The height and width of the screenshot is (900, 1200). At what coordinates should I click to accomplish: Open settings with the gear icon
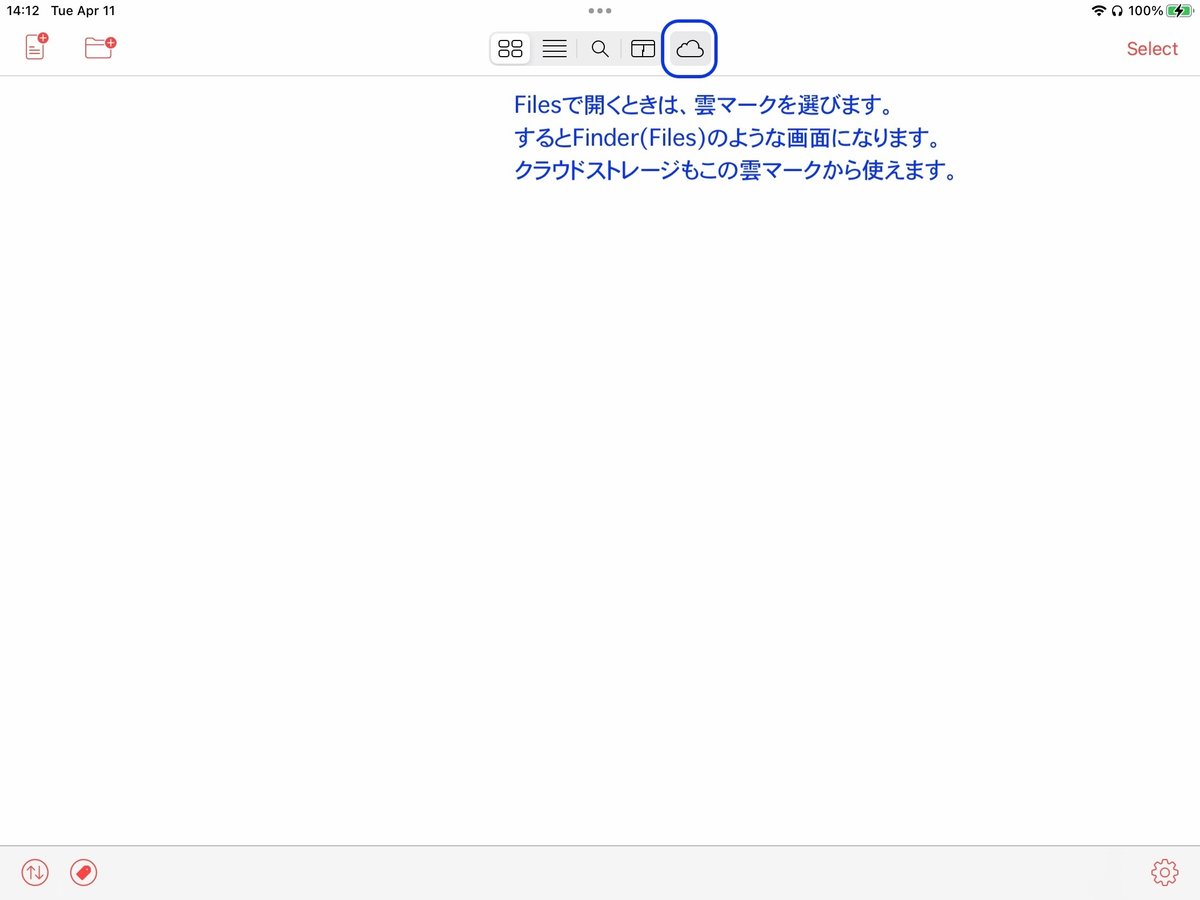tap(1164, 872)
